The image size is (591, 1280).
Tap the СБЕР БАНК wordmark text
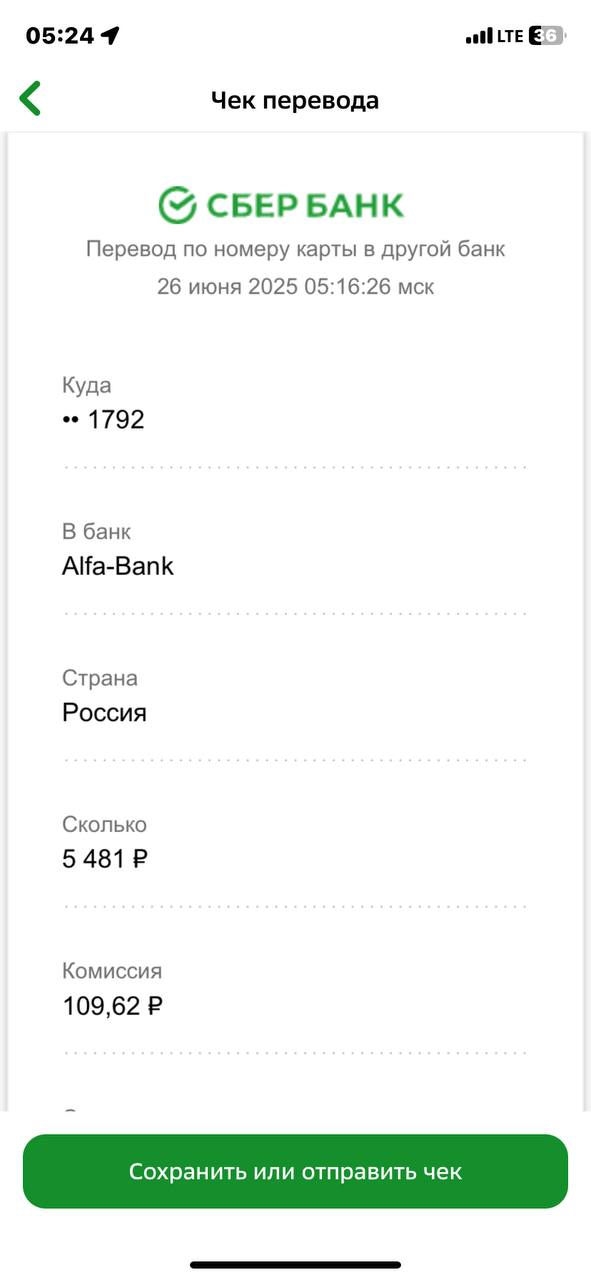point(305,205)
